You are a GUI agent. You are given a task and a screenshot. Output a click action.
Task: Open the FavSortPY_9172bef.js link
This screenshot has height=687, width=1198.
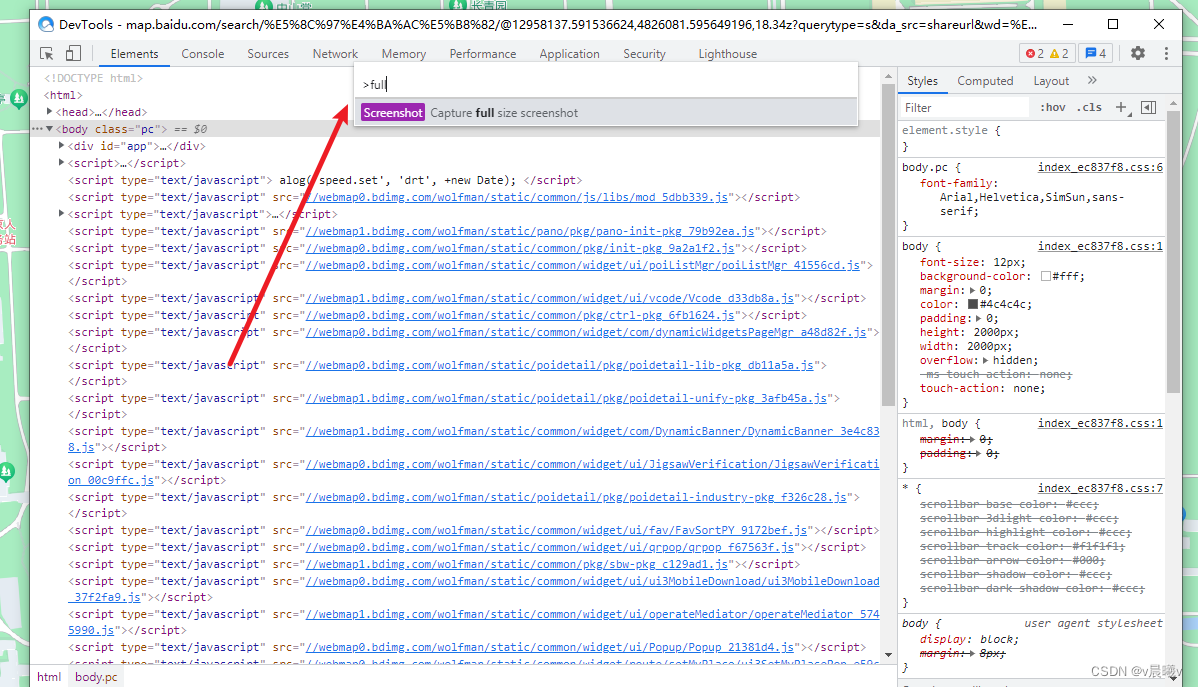coord(556,530)
